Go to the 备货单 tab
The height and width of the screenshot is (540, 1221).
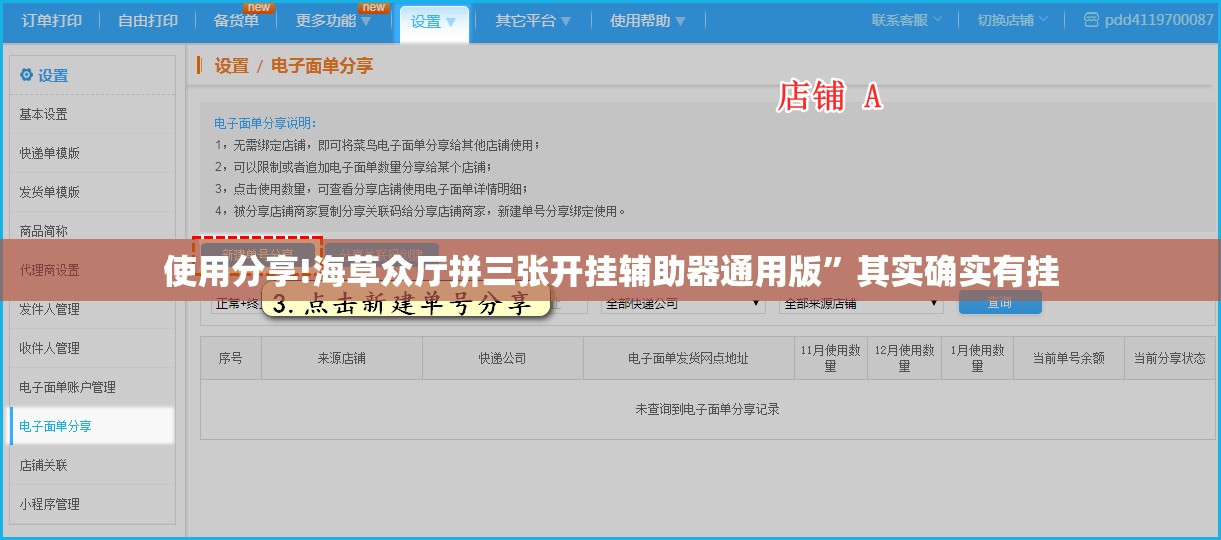click(236, 20)
